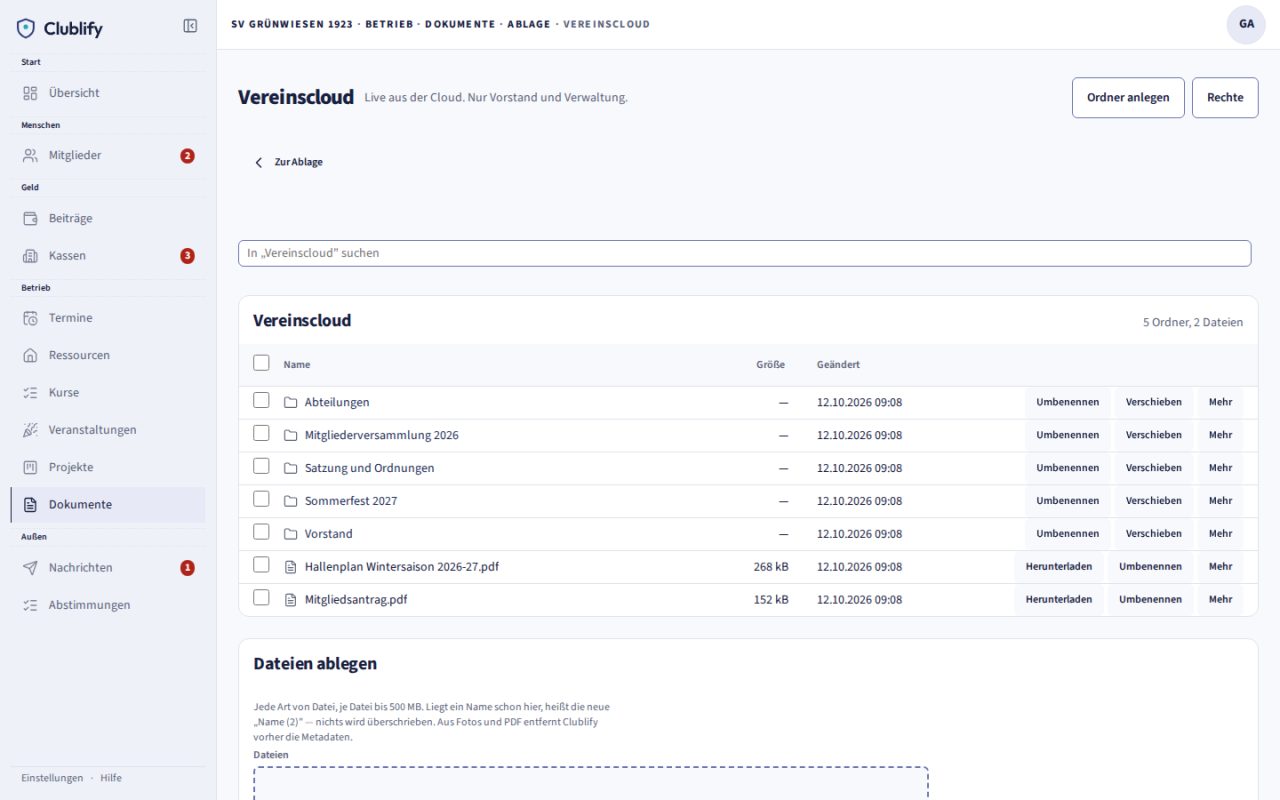Check the Mitgliederversammlung 2026 checkbox

(261, 433)
